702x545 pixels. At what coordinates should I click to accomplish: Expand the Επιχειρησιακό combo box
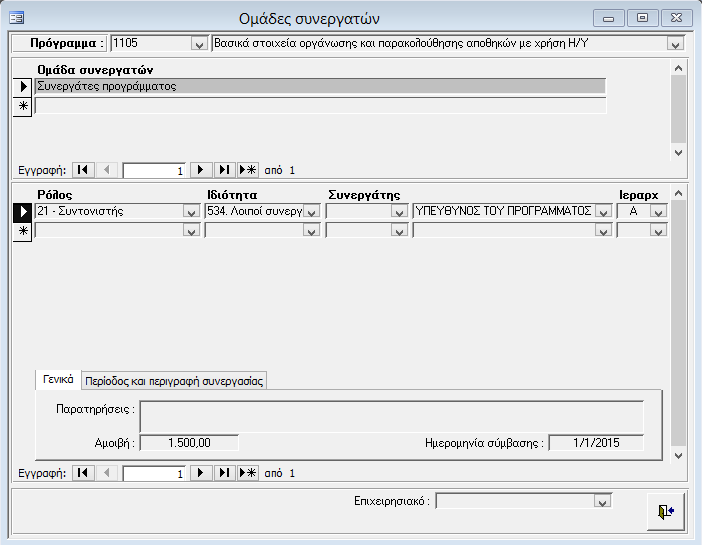pyautogui.click(x=602, y=501)
